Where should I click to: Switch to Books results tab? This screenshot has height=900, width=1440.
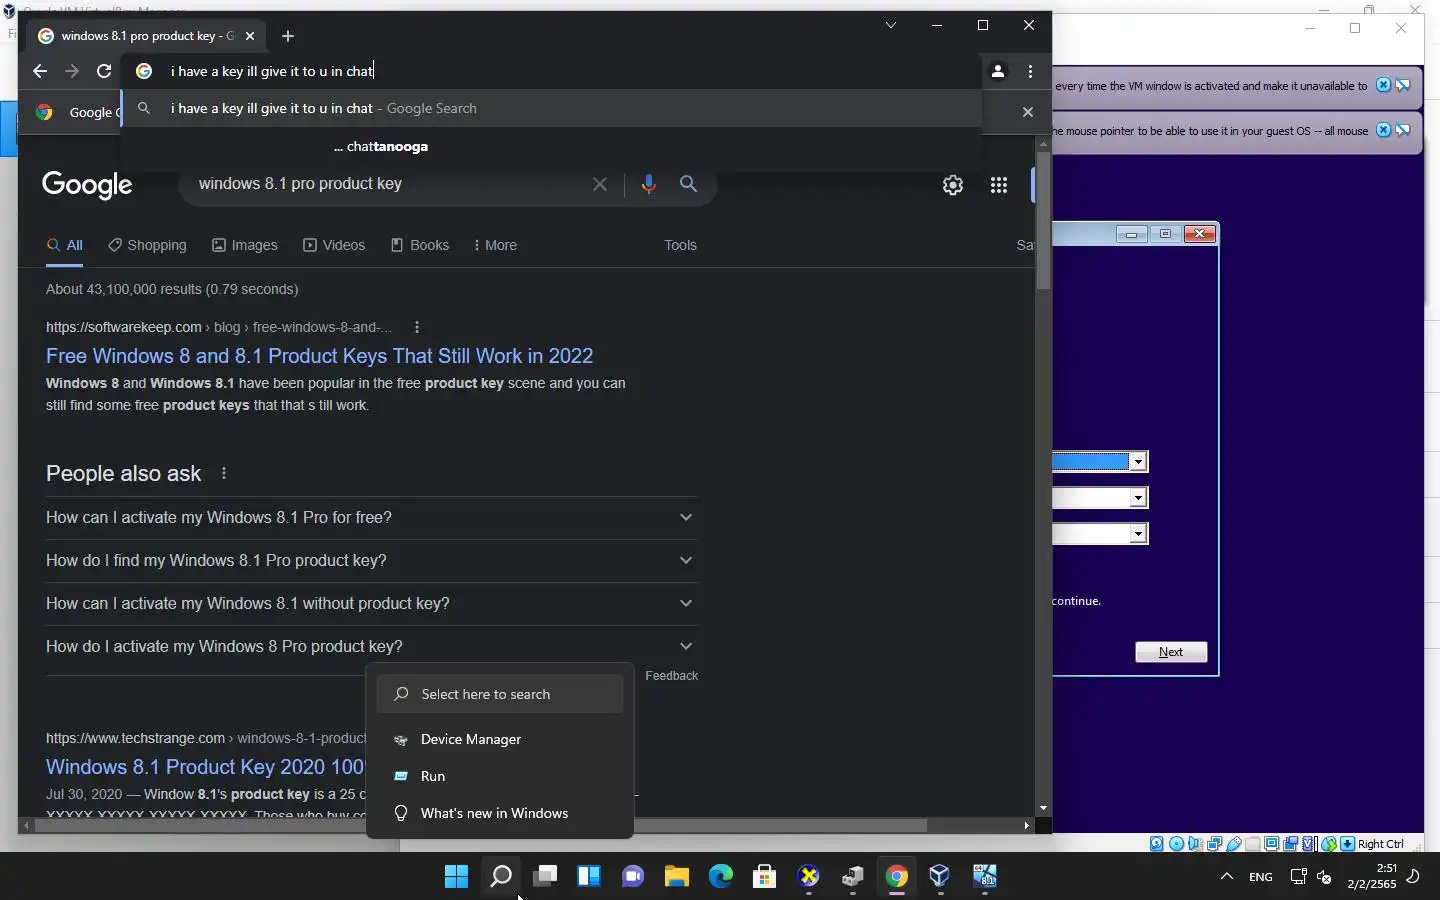(x=420, y=245)
